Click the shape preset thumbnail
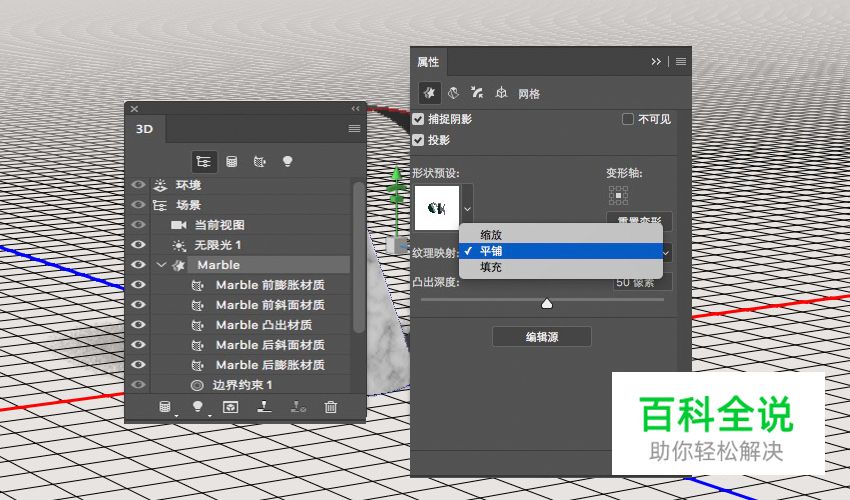850x500 pixels. click(437, 208)
